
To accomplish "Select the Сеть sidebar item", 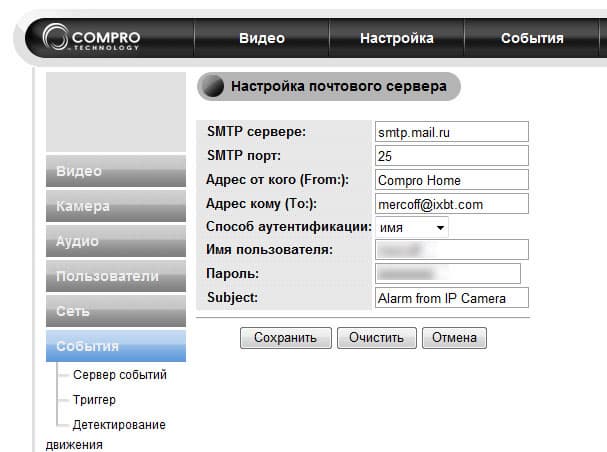I will click(115, 311).
